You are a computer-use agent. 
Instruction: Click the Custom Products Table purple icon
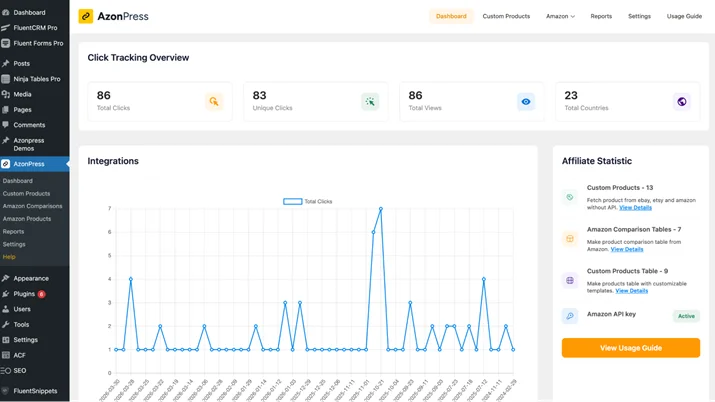570,280
